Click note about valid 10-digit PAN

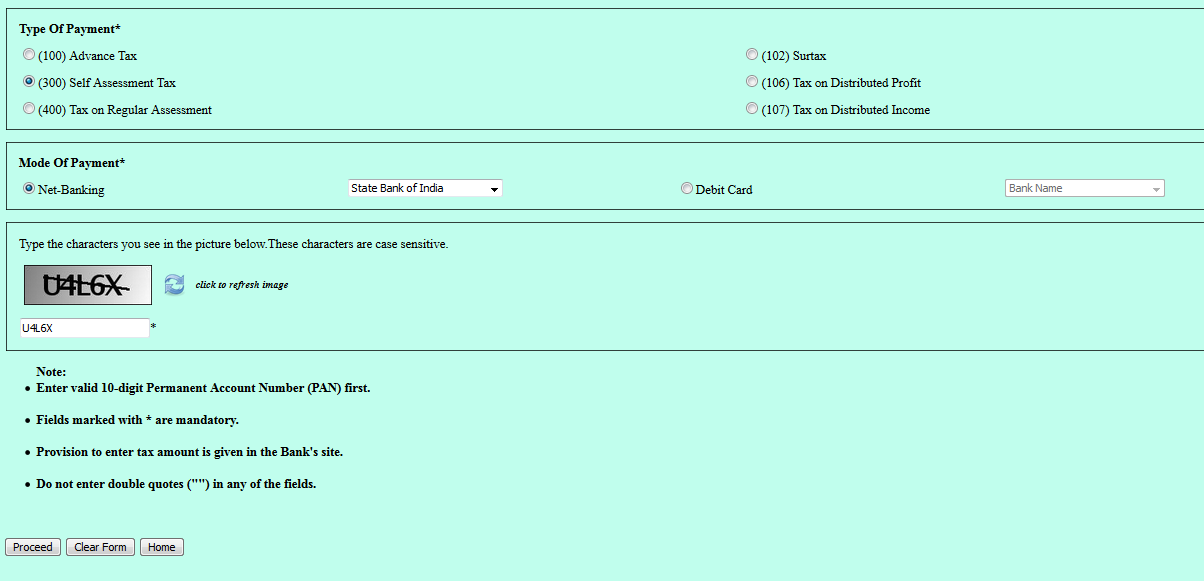[203, 388]
